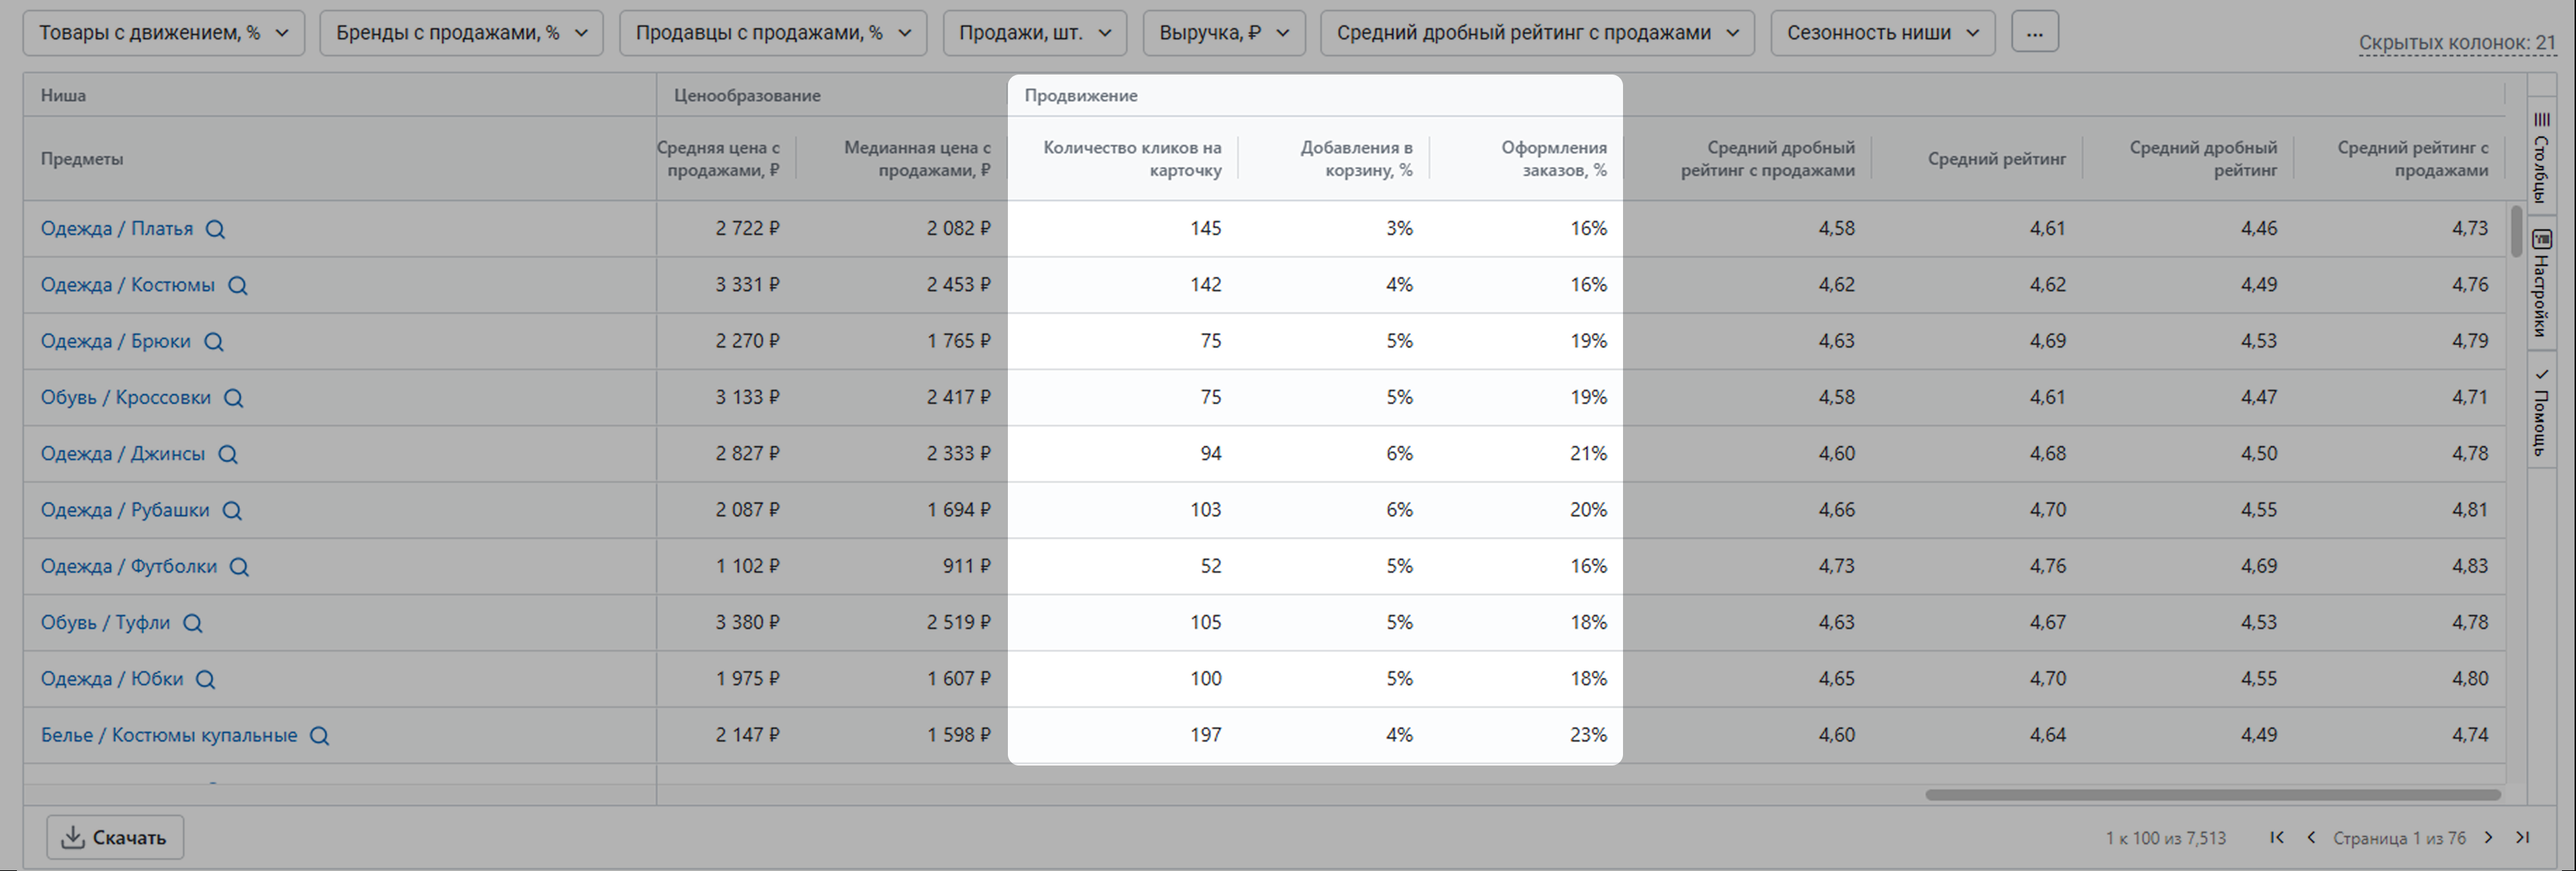
Task: Open the Сезонность ниши dropdown
Action: click(x=1882, y=33)
